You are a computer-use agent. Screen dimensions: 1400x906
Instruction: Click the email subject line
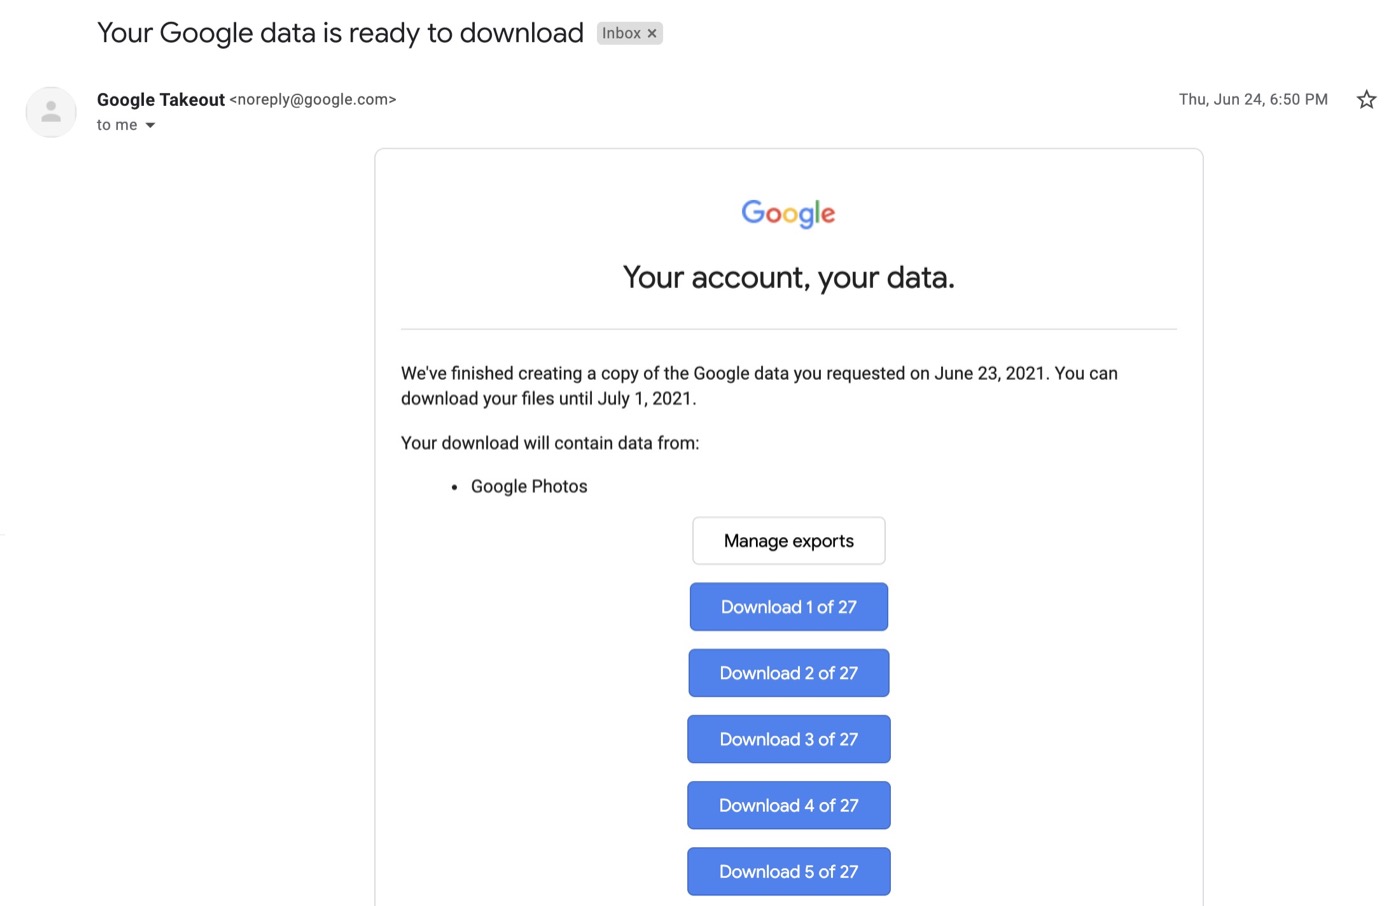[x=340, y=33]
